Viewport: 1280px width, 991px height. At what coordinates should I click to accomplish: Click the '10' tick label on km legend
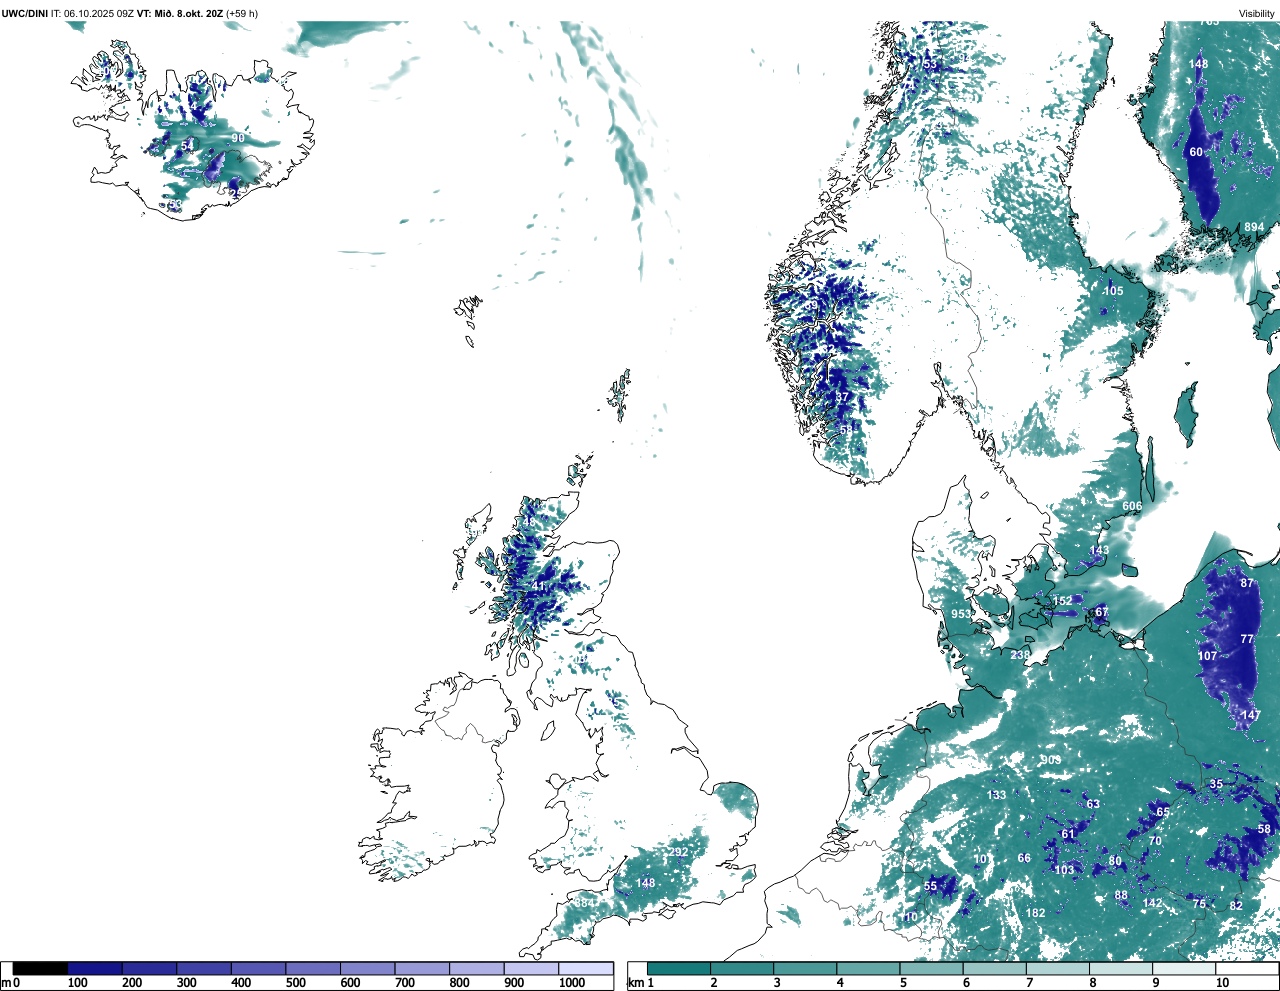pos(1222,983)
